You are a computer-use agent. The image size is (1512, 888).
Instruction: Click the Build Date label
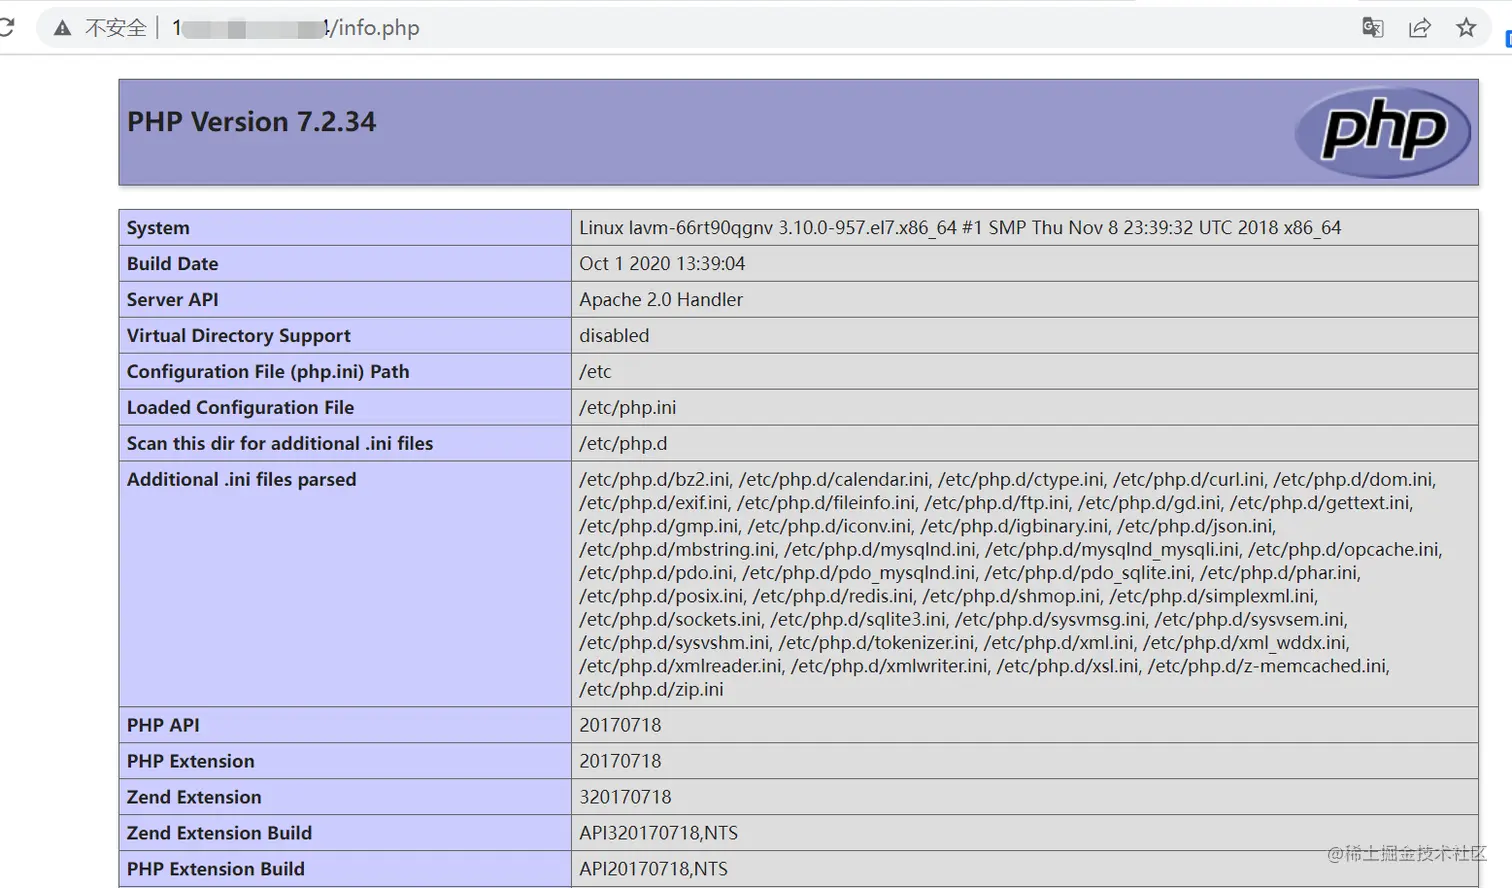(x=172, y=264)
